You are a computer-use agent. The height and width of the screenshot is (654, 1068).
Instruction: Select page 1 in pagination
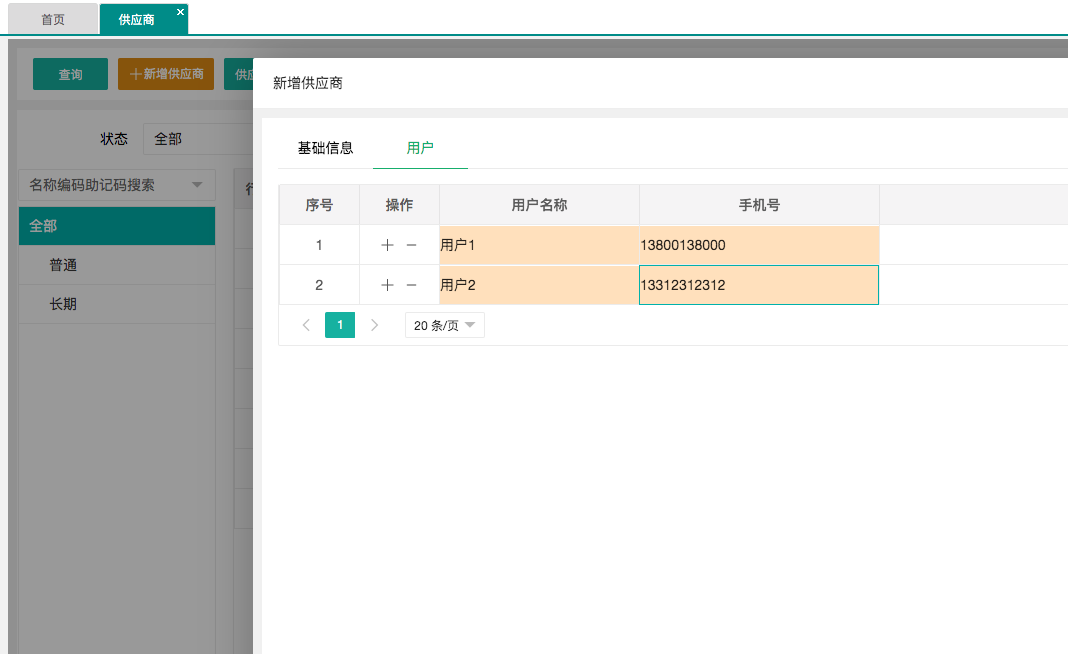click(340, 325)
